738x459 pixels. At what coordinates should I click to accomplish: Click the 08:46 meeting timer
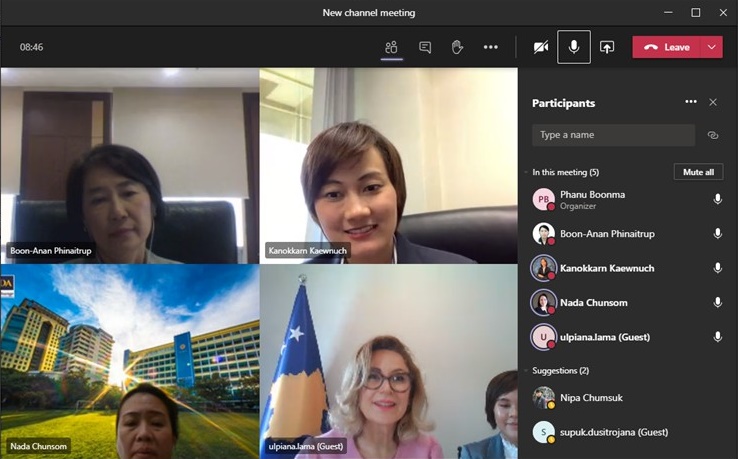click(x=32, y=47)
